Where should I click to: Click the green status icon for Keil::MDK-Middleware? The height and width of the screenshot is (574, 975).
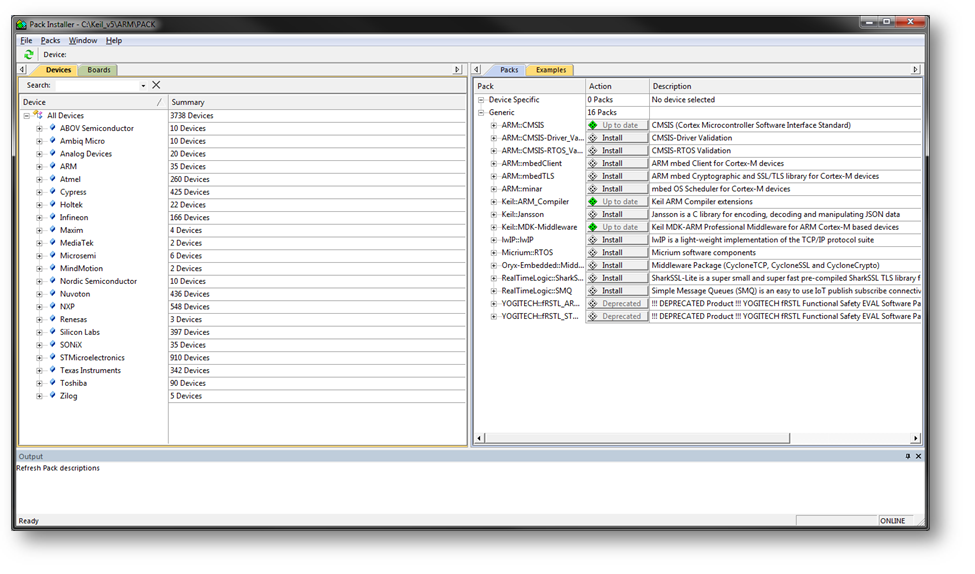coord(593,227)
